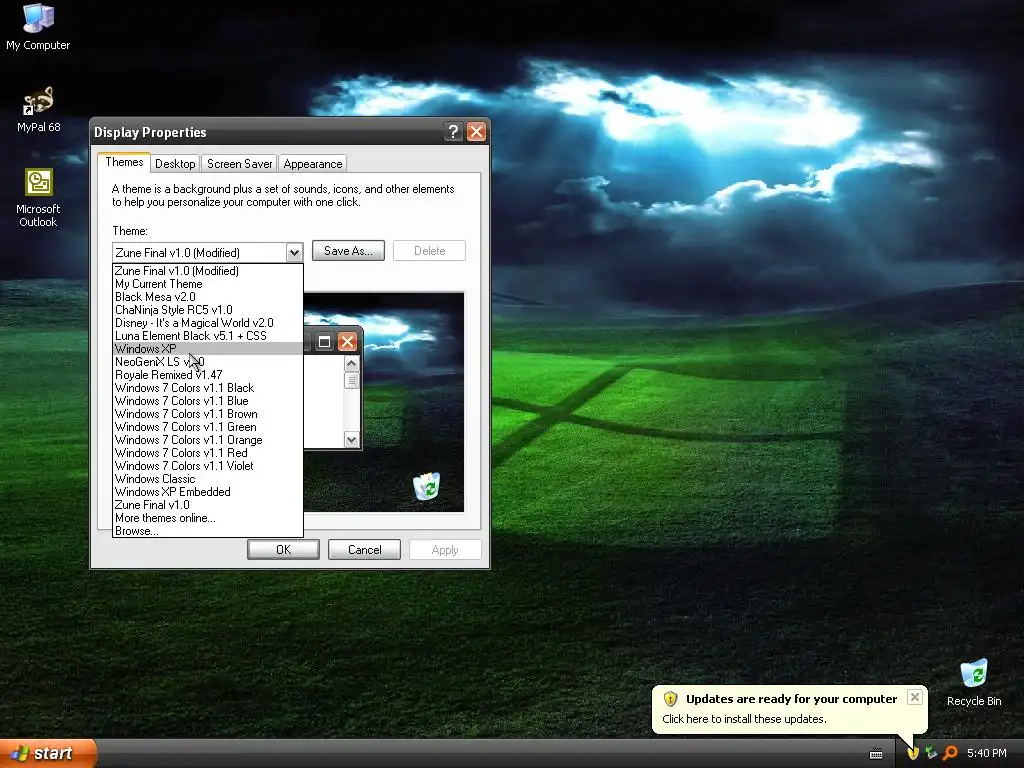Switch to the Appearance tab

pos(313,164)
